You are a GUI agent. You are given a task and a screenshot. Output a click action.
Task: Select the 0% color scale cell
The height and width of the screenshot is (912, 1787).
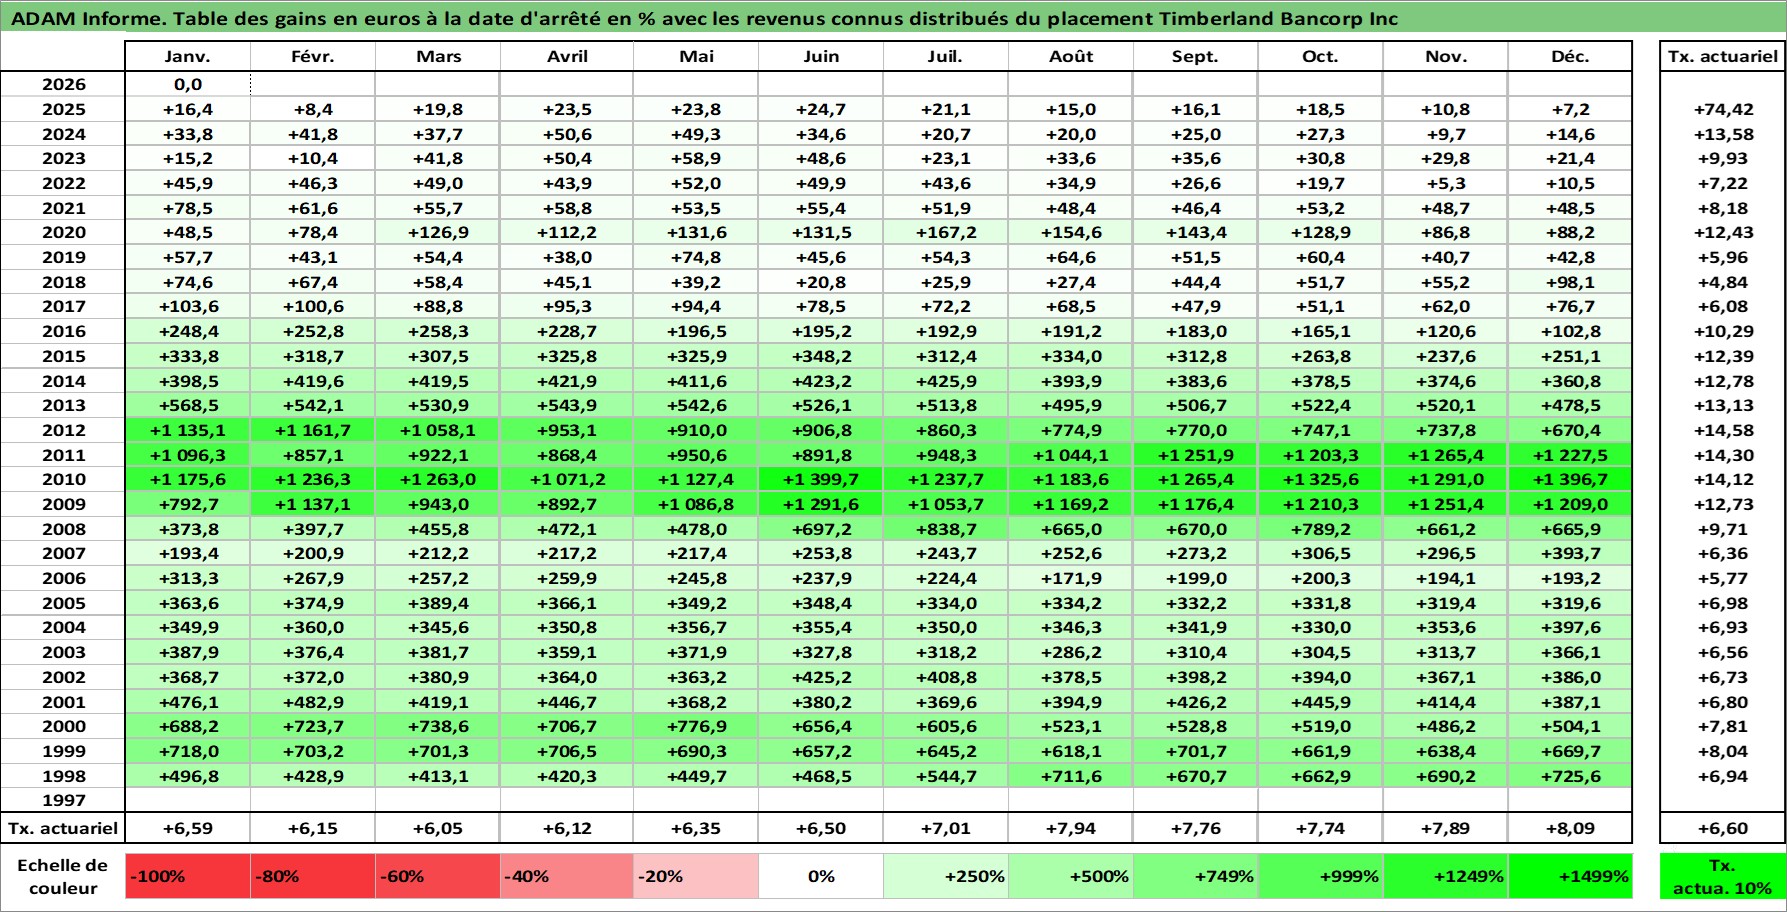[x=821, y=876]
